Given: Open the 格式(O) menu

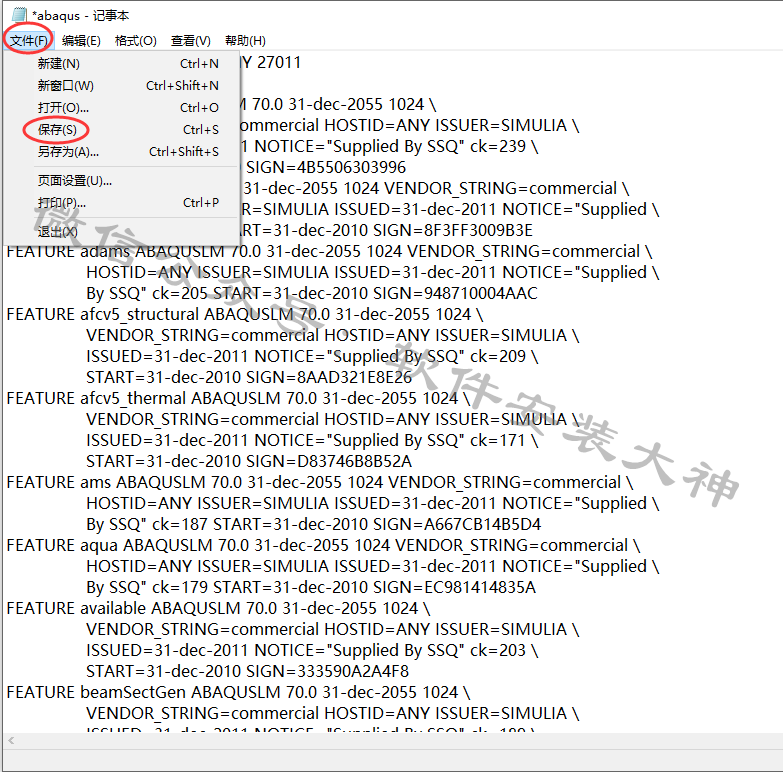Looking at the screenshot, I should click(x=136, y=40).
